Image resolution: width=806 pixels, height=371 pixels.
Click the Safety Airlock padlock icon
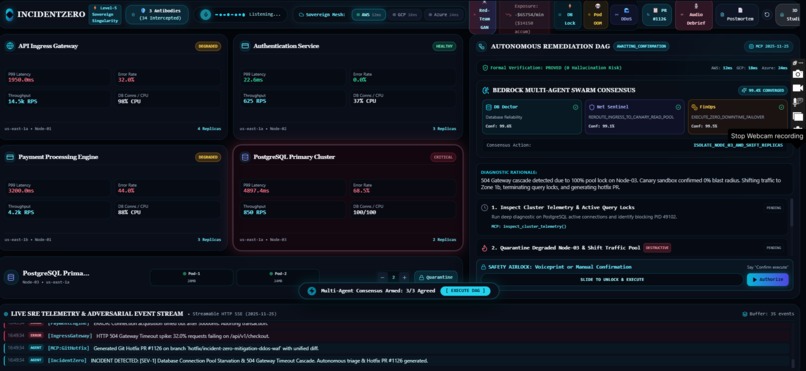pyautogui.click(x=483, y=267)
